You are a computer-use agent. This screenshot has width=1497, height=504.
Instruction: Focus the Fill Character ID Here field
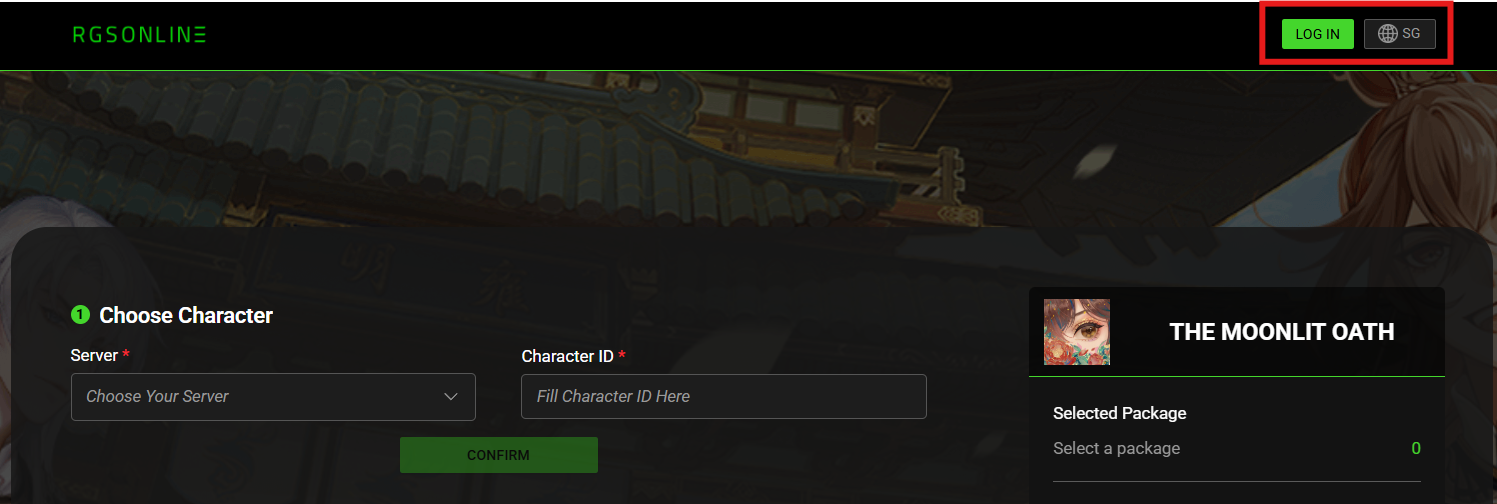724,397
